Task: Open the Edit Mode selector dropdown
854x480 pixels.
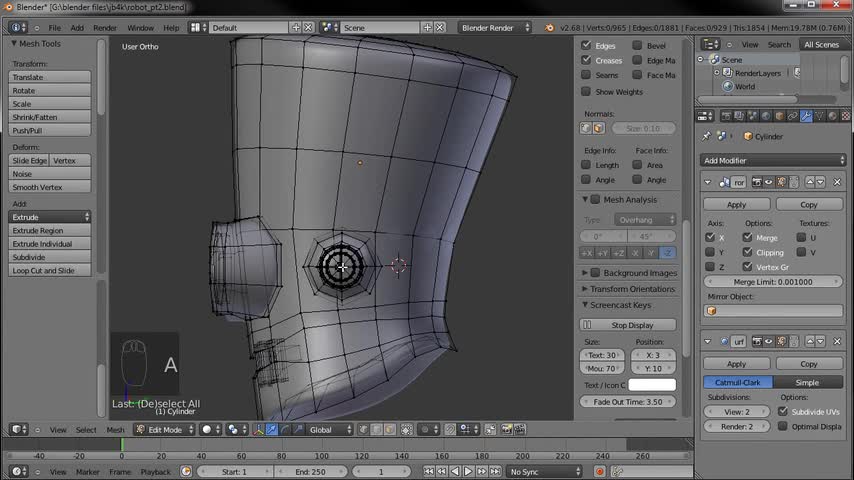Action: coord(164,429)
